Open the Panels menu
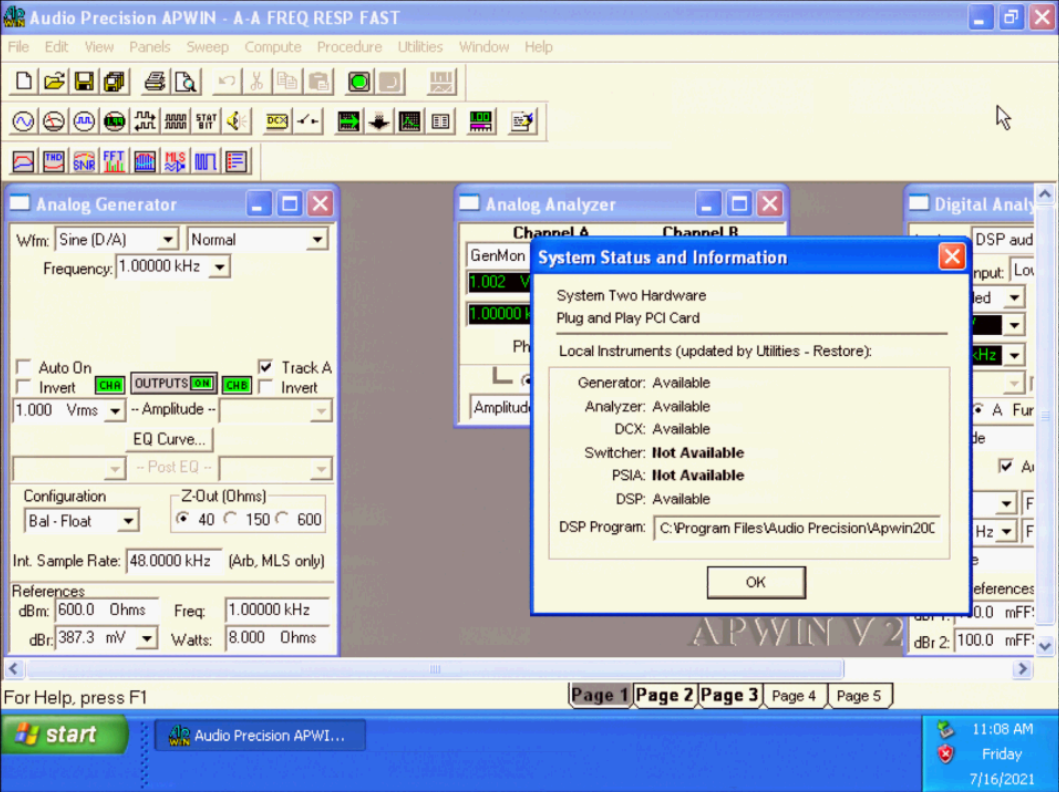 (150, 47)
